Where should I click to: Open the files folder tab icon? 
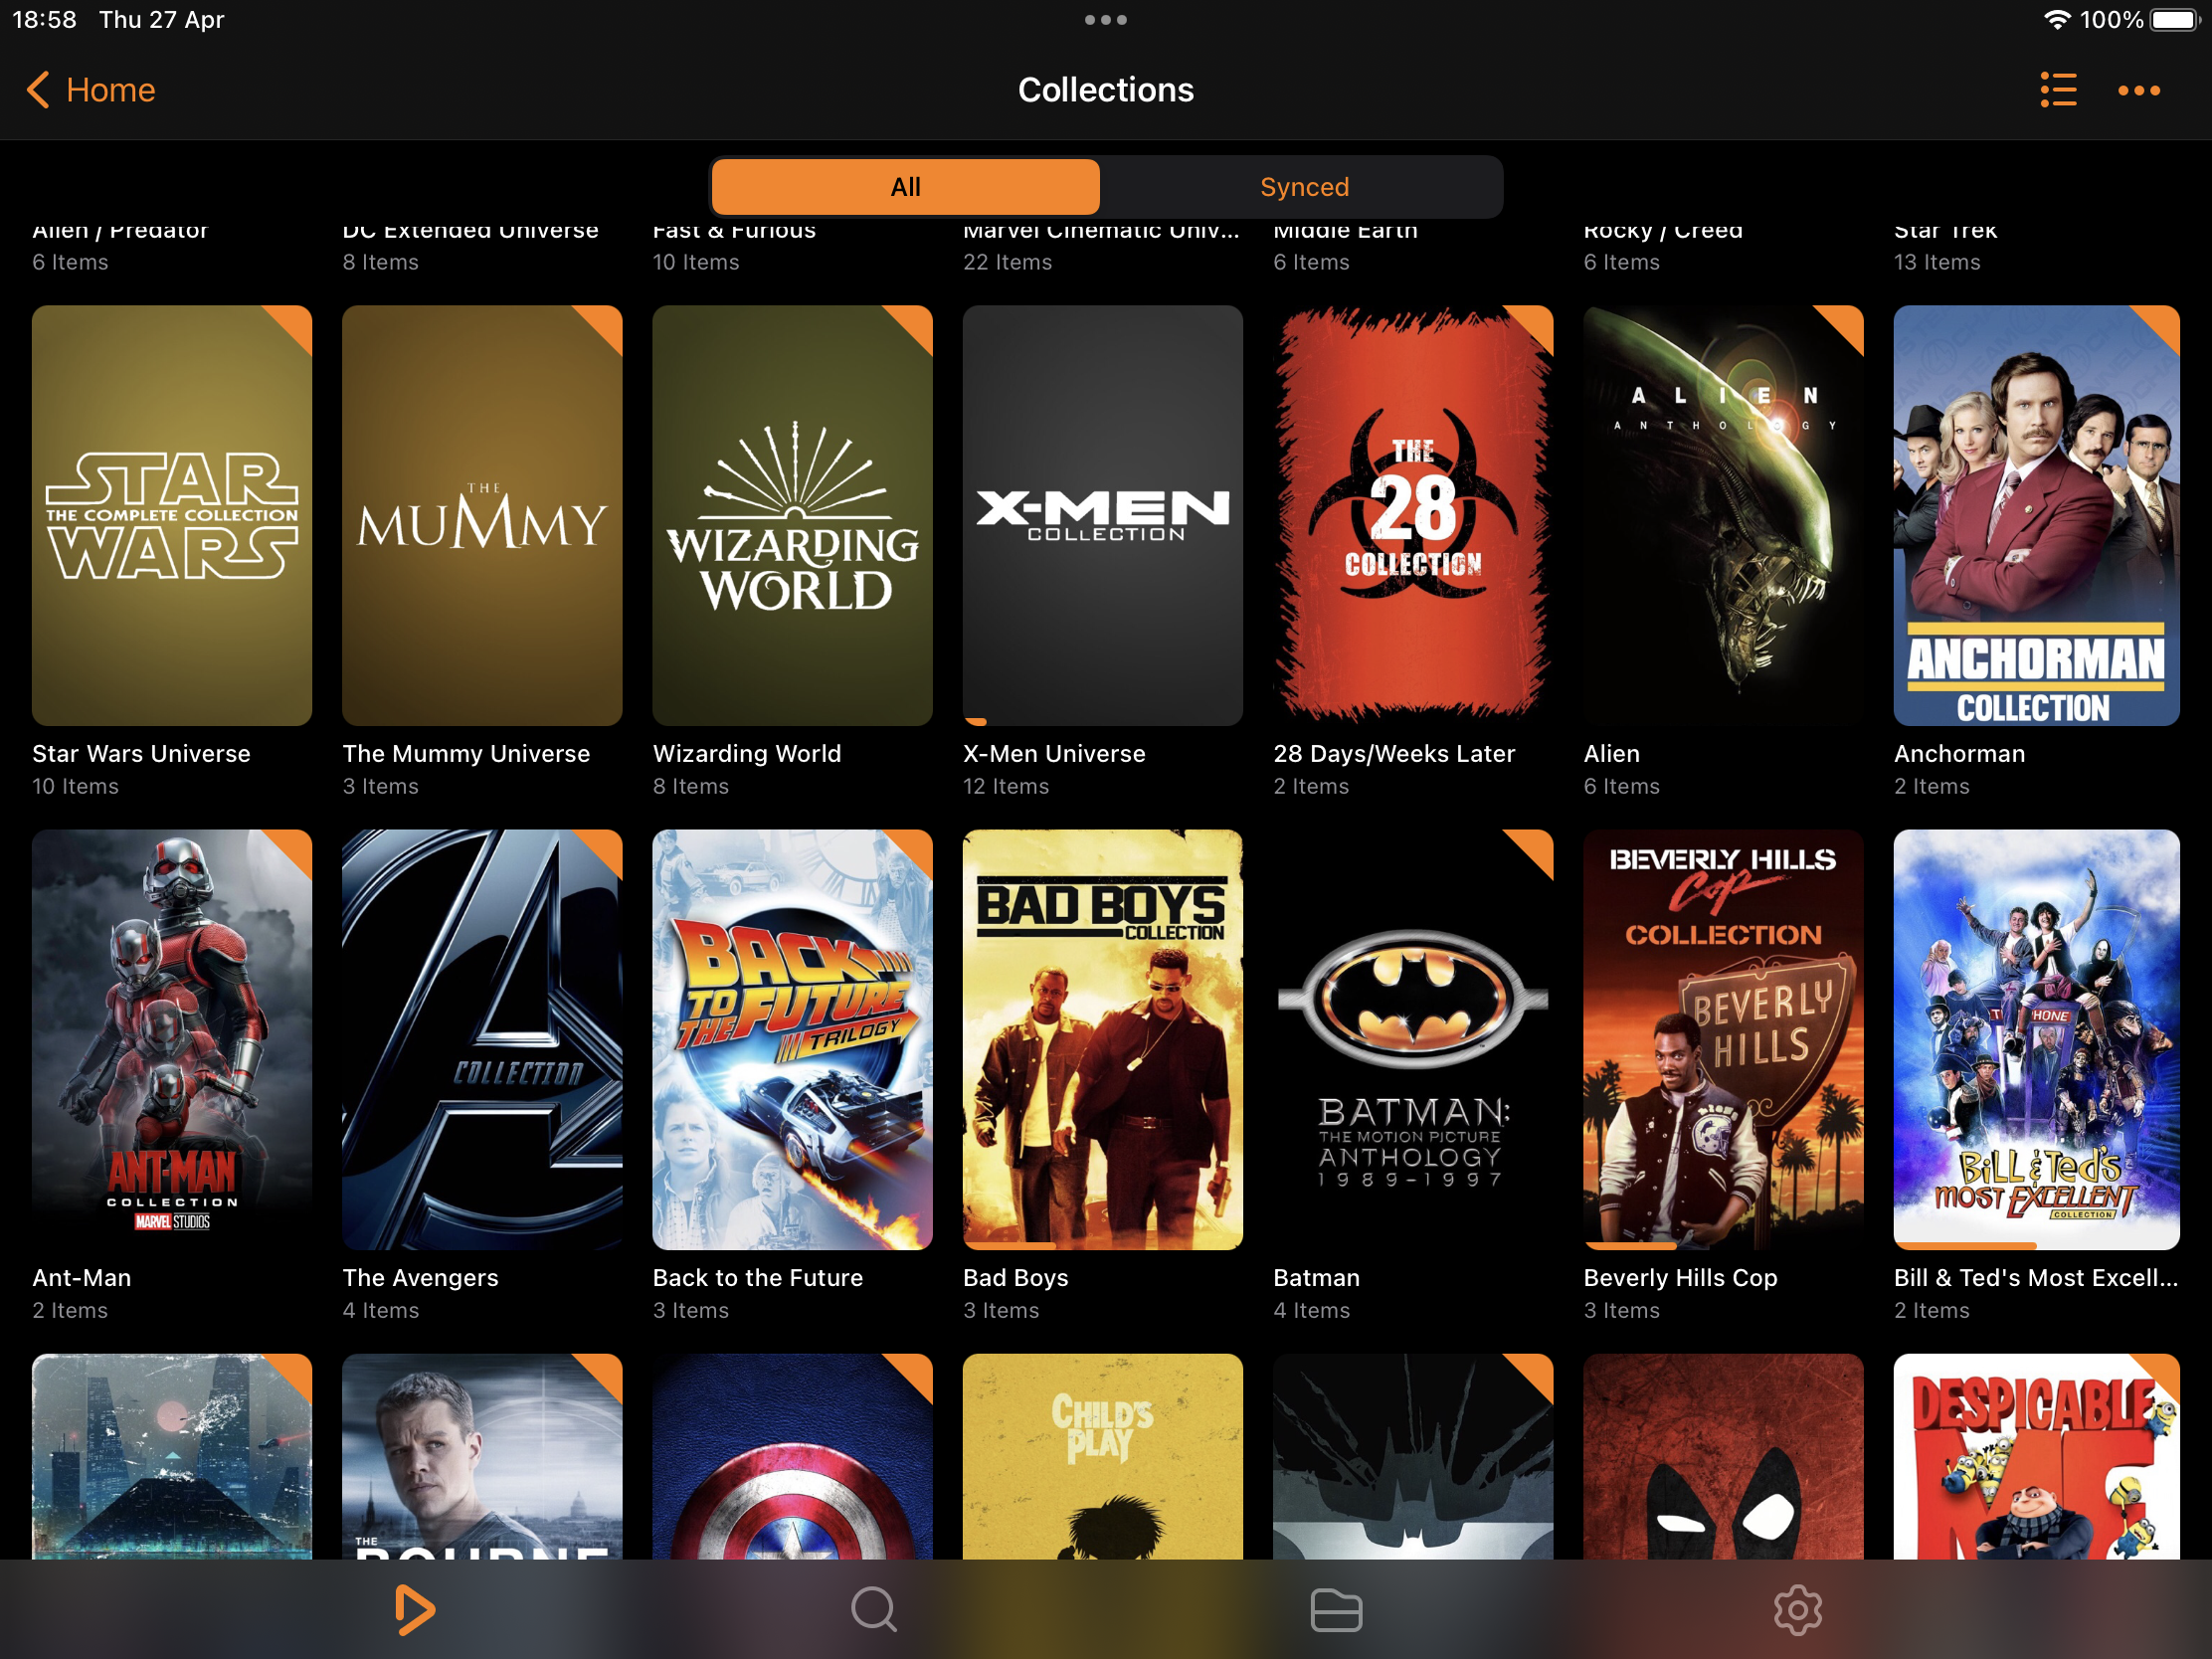(x=1335, y=1609)
